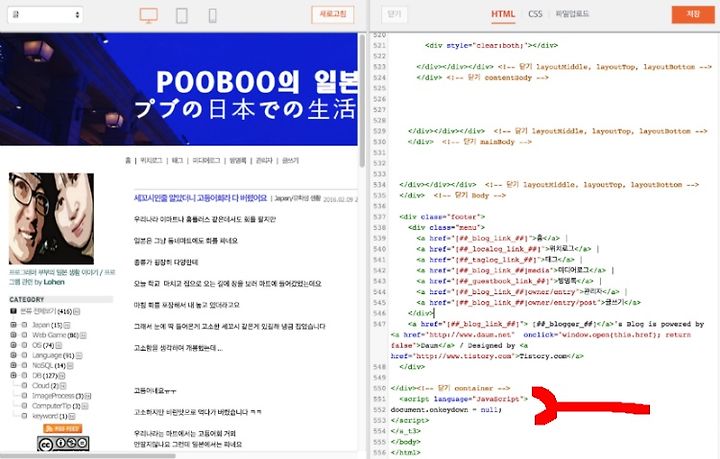Open the all-categories (416) entry
The height and width of the screenshot is (459, 720).
[x=46, y=311]
